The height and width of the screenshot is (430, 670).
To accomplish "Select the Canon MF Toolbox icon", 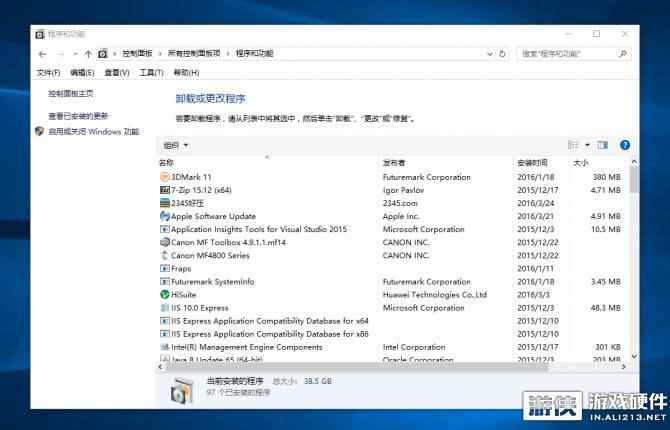I will pyautogui.click(x=165, y=242).
